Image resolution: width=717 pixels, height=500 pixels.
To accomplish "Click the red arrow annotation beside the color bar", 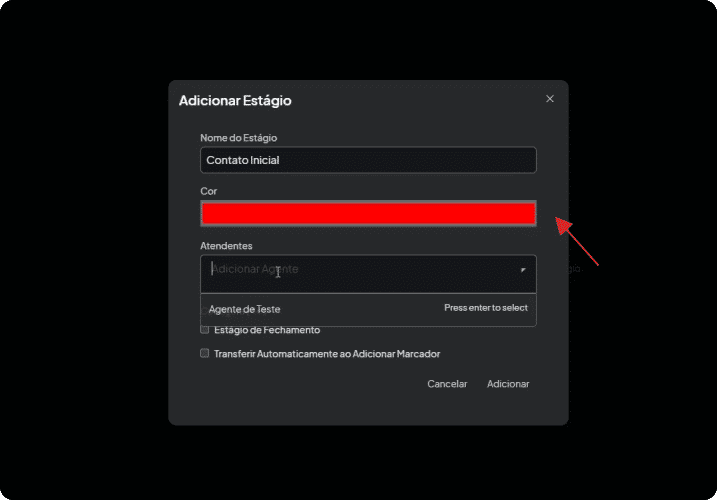I will (x=577, y=241).
